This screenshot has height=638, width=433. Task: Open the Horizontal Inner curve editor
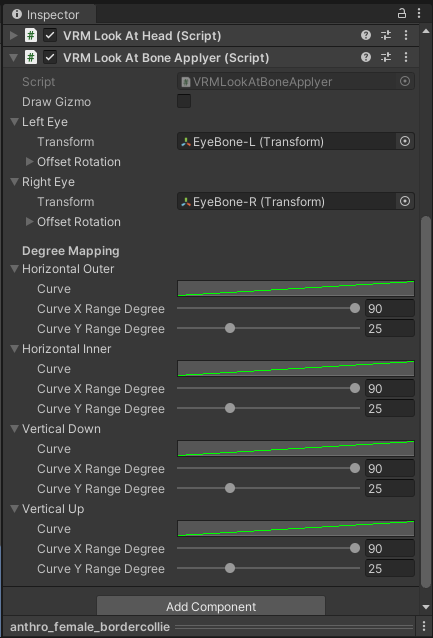pyautogui.click(x=296, y=369)
